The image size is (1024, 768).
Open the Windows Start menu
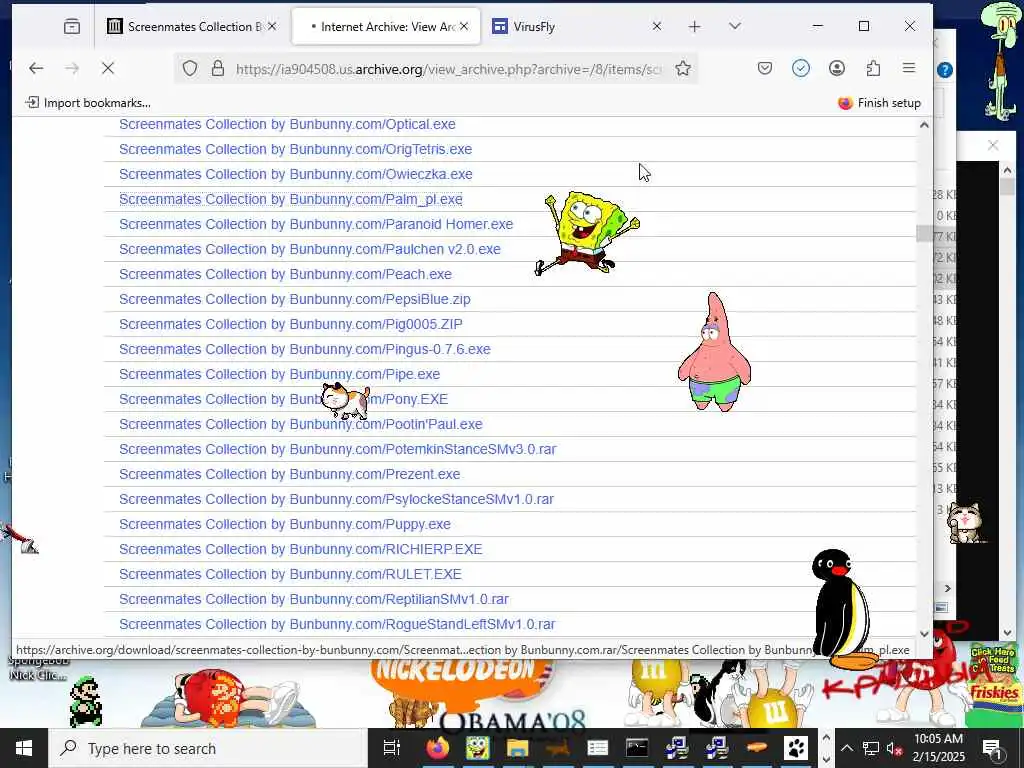24,748
